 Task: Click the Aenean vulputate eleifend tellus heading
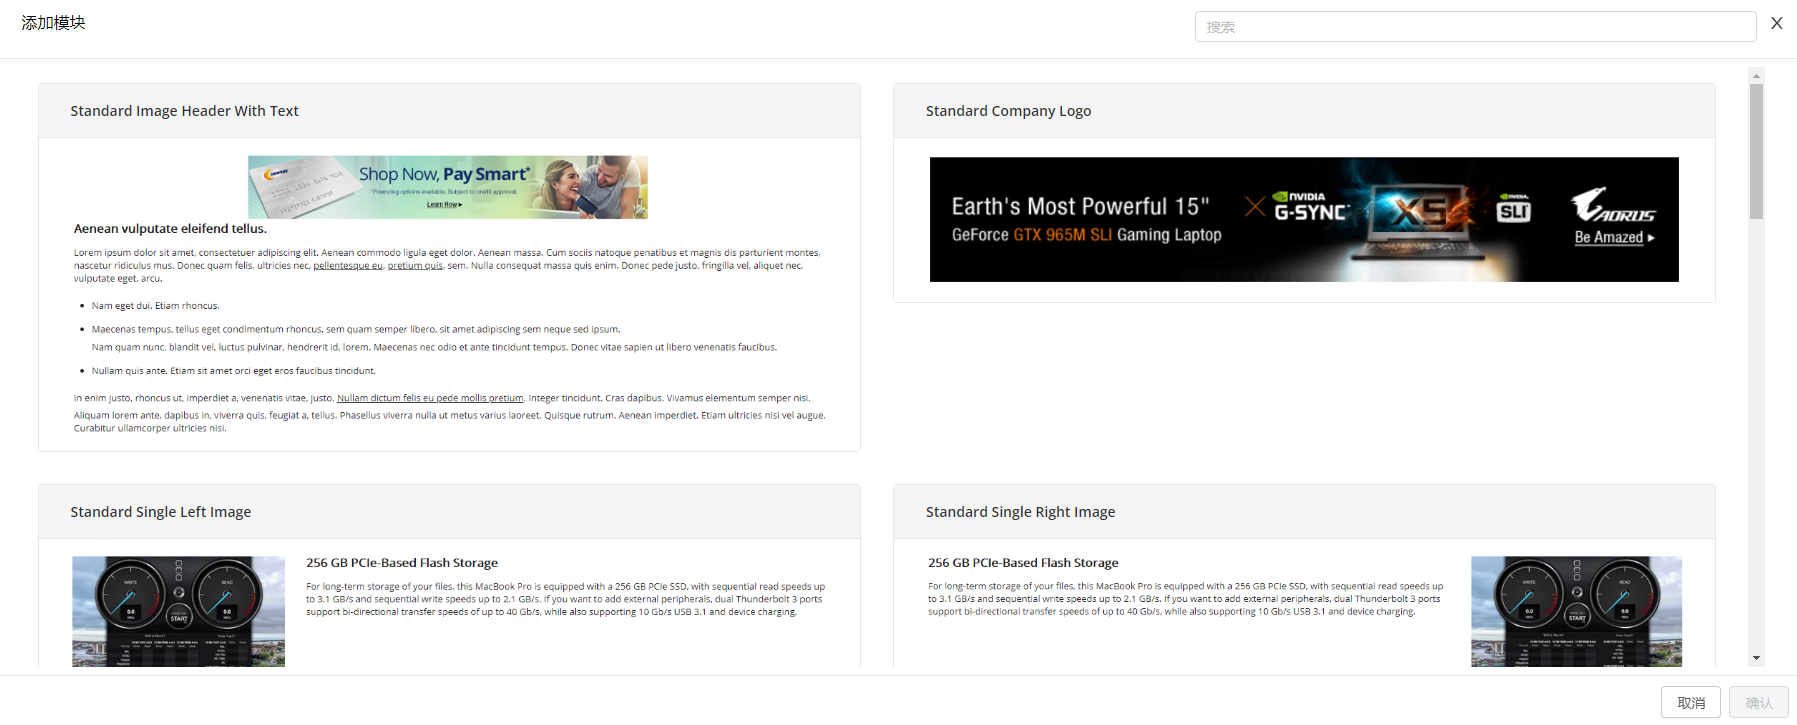coord(170,229)
